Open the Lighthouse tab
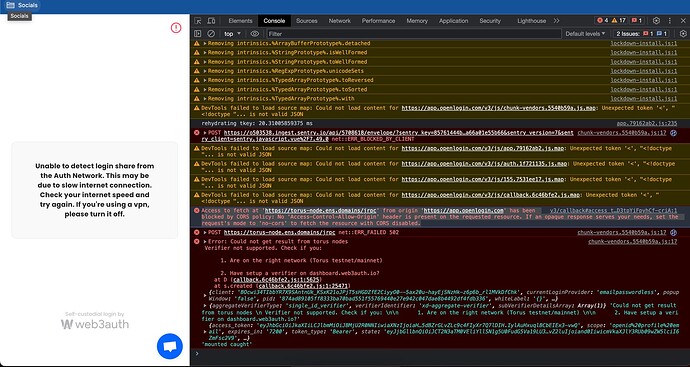The height and width of the screenshot is (367, 690). [x=531, y=21]
